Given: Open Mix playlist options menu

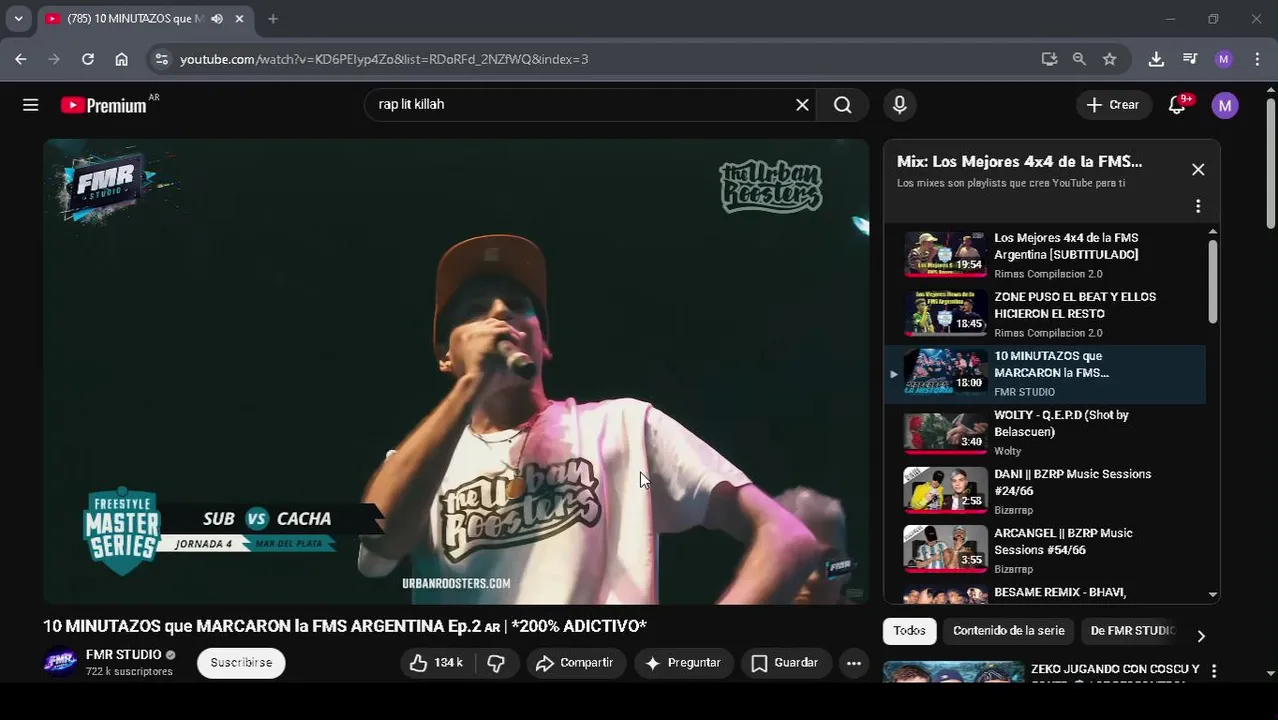Looking at the screenshot, I should (x=1198, y=206).
